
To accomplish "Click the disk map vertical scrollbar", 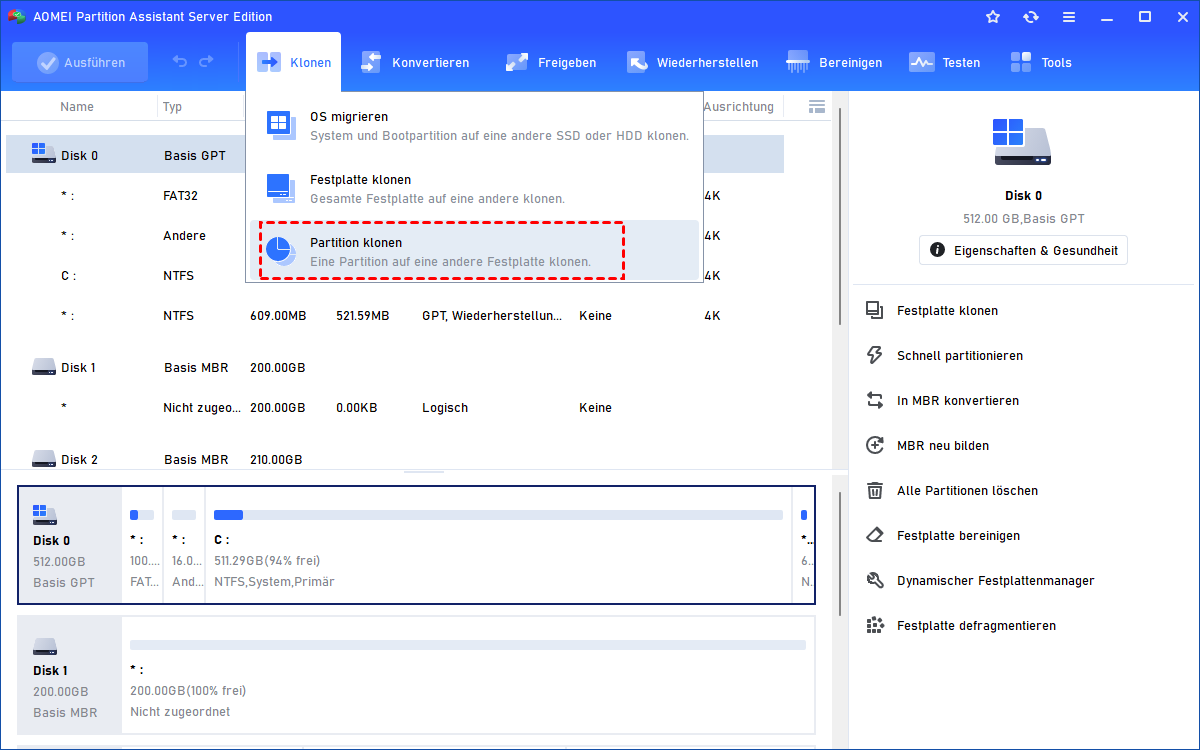I will point(840,553).
